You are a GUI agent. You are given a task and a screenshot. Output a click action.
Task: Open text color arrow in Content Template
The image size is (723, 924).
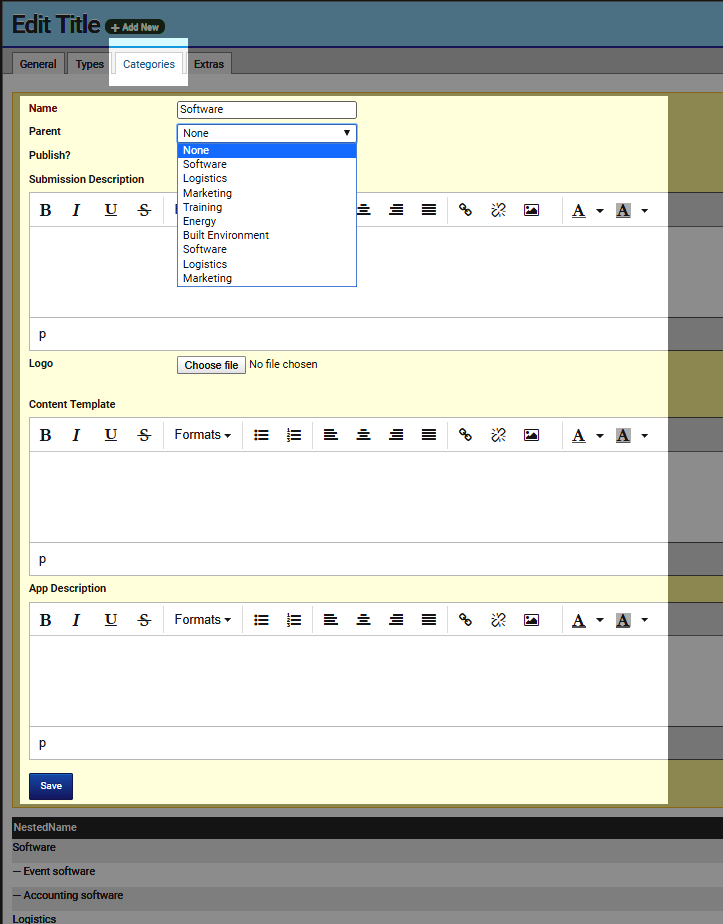pyautogui.click(x=600, y=435)
